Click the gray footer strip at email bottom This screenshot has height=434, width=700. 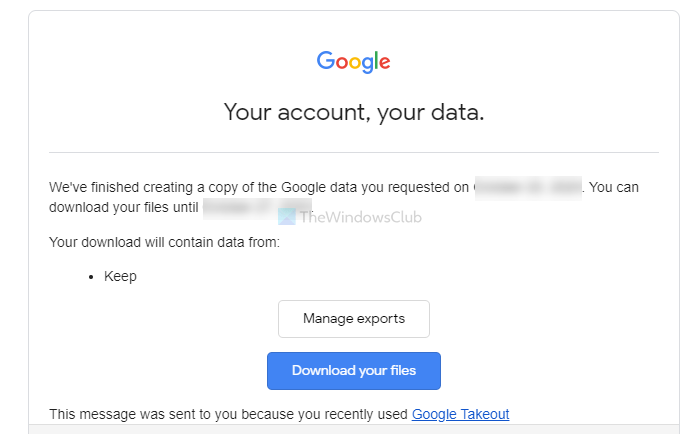tap(353, 429)
